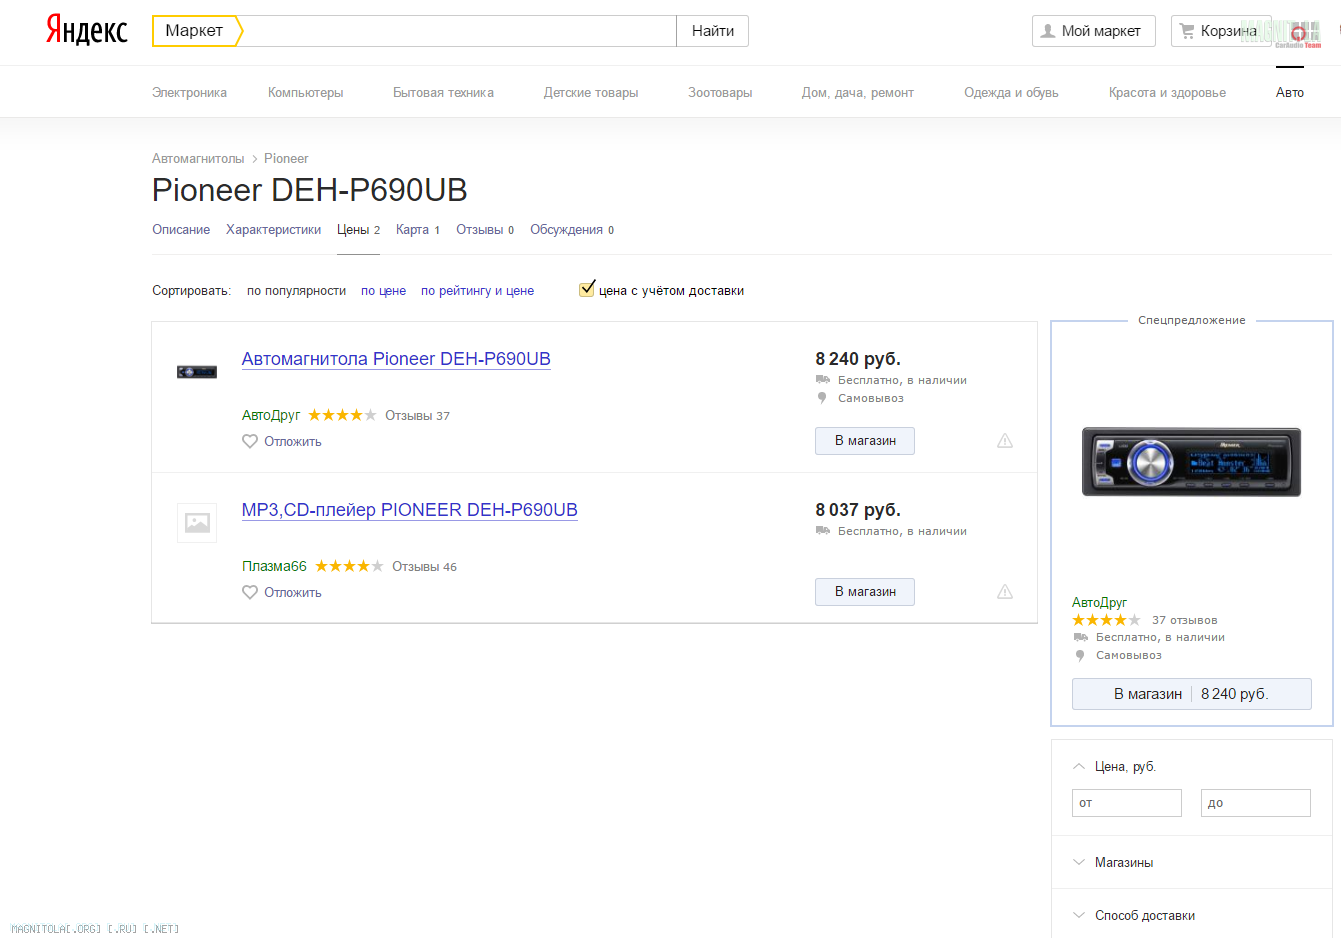Open АвтоДруг link in Спецпредложение panel
The height and width of the screenshot is (938, 1341).
point(1099,602)
